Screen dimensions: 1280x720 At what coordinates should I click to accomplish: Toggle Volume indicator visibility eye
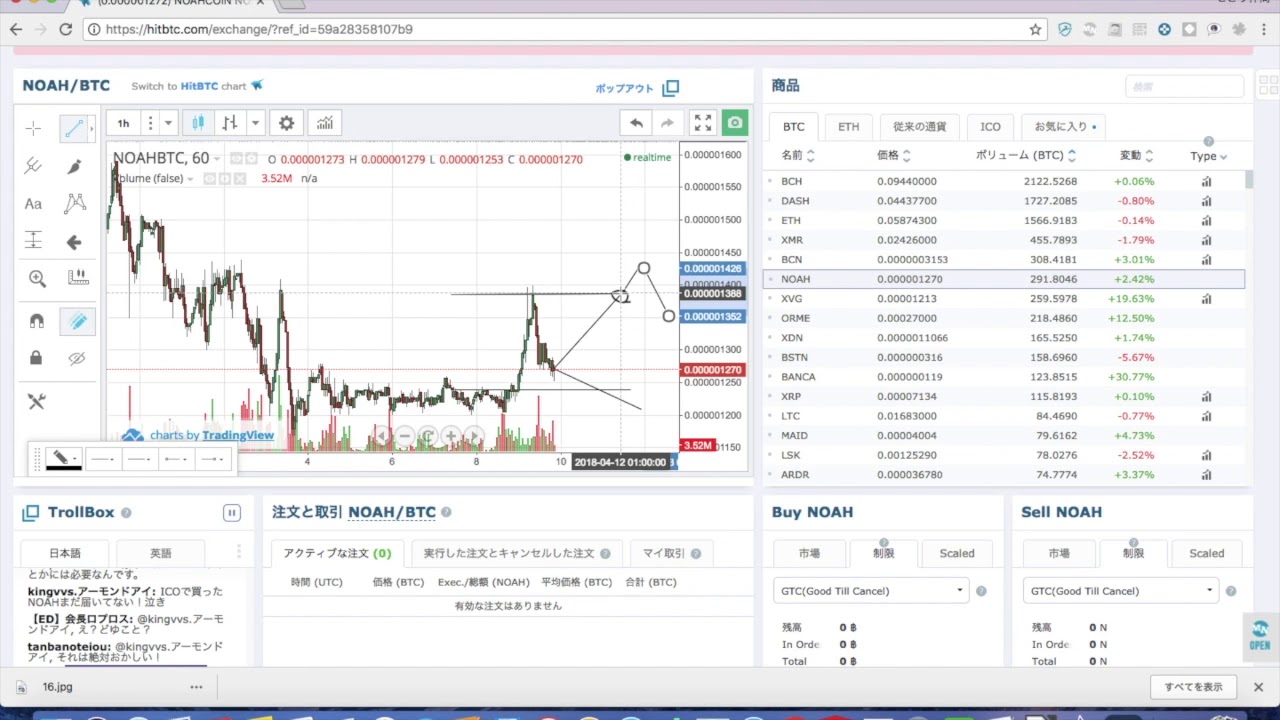pos(210,179)
